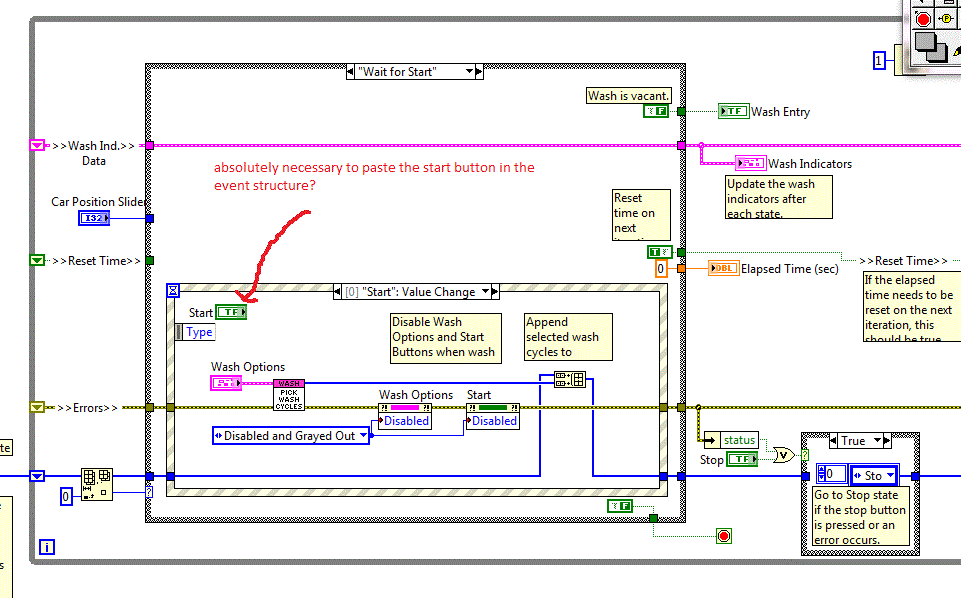Go to next case of True structure
Viewport: 961px width, 598px height.
887,441
